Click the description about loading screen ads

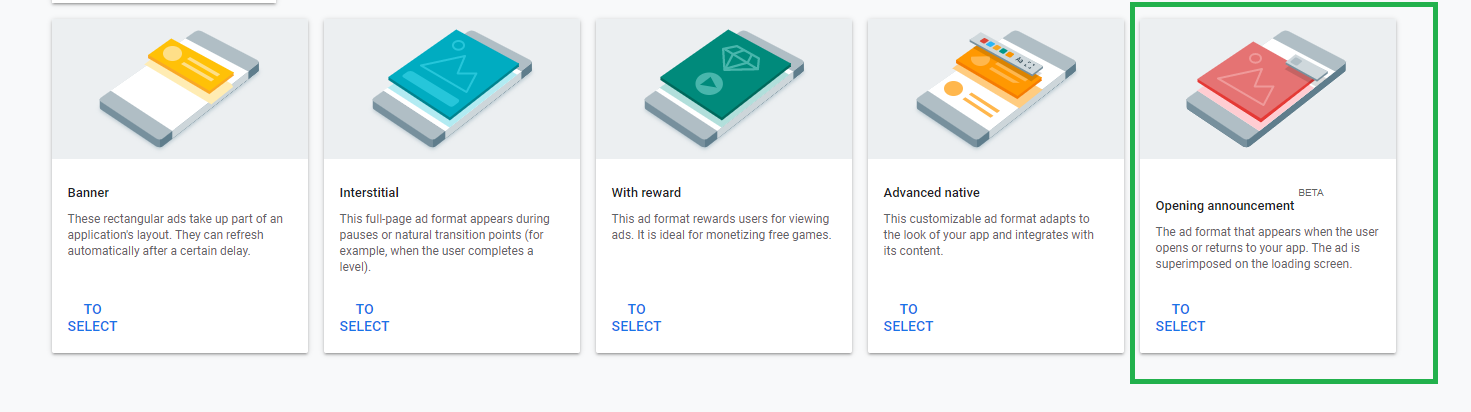click(1265, 248)
